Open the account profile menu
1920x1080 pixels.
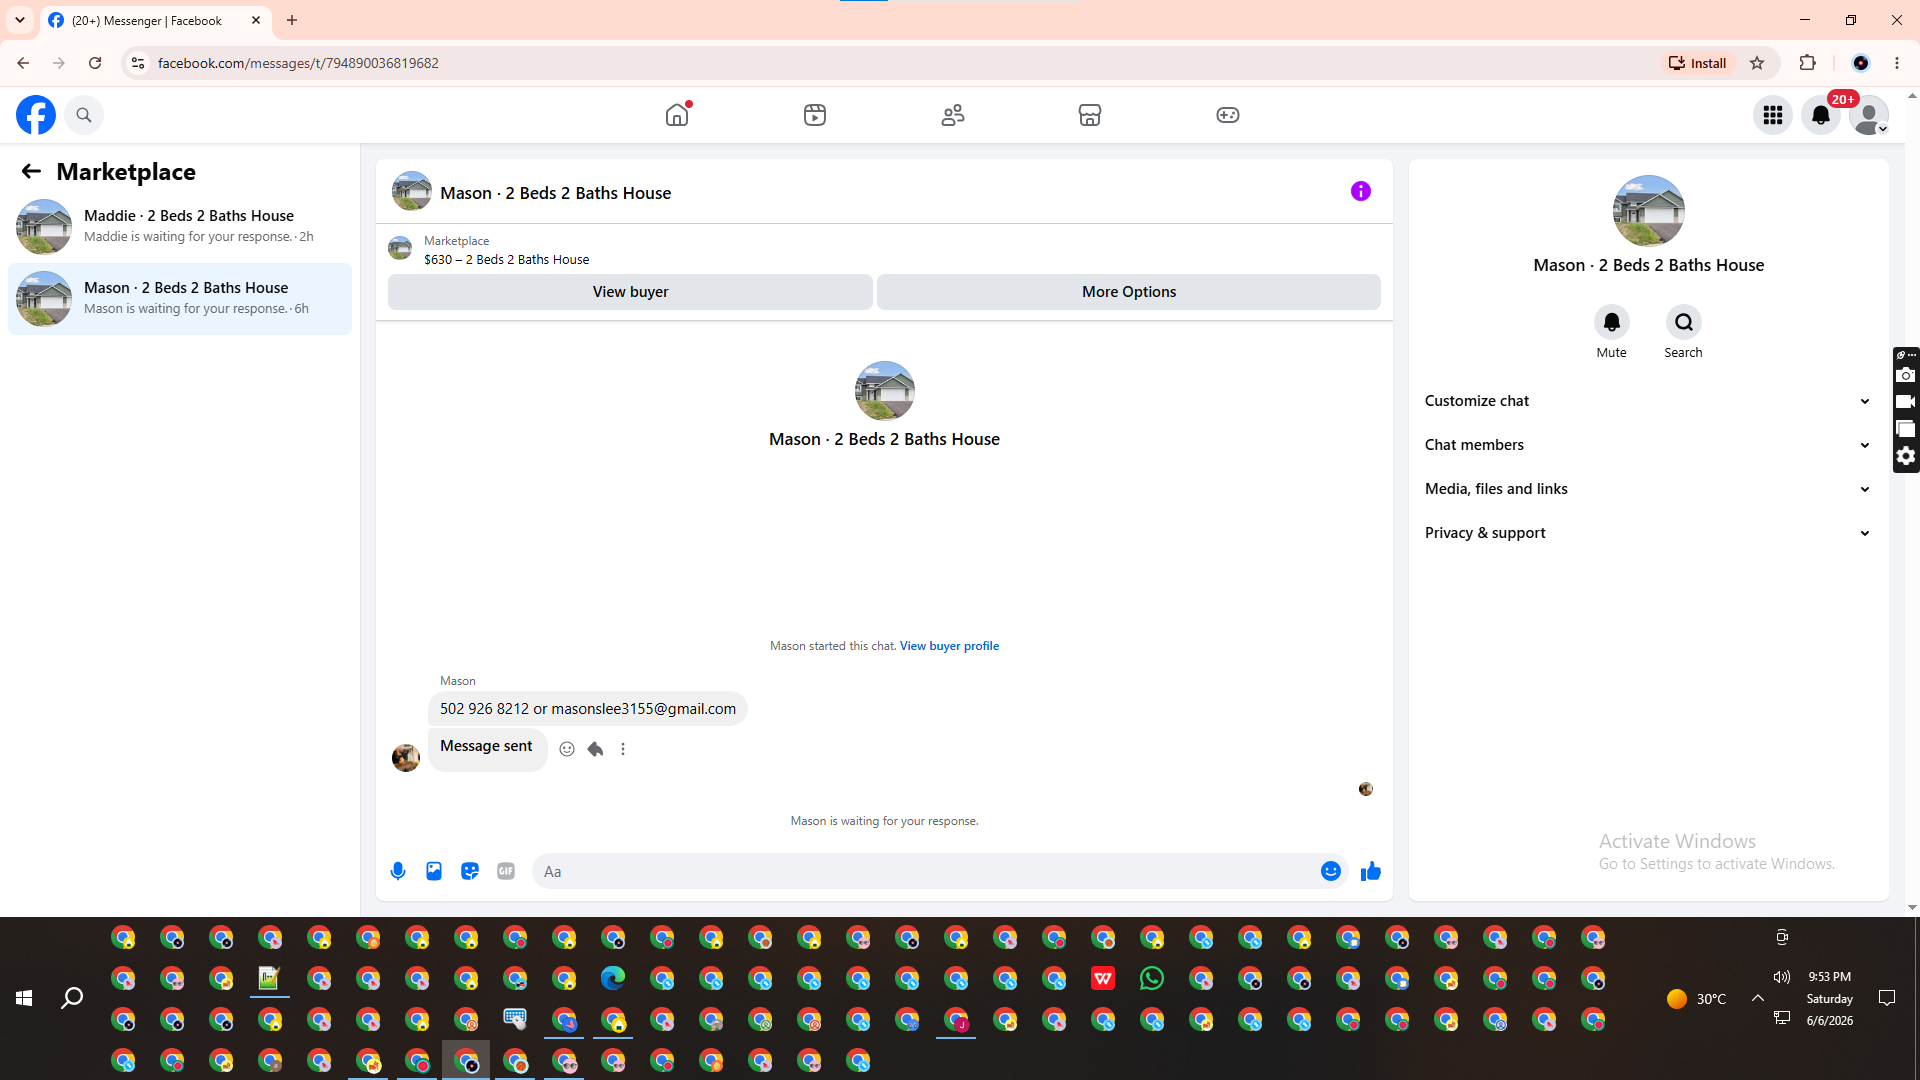click(x=1869, y=115)
